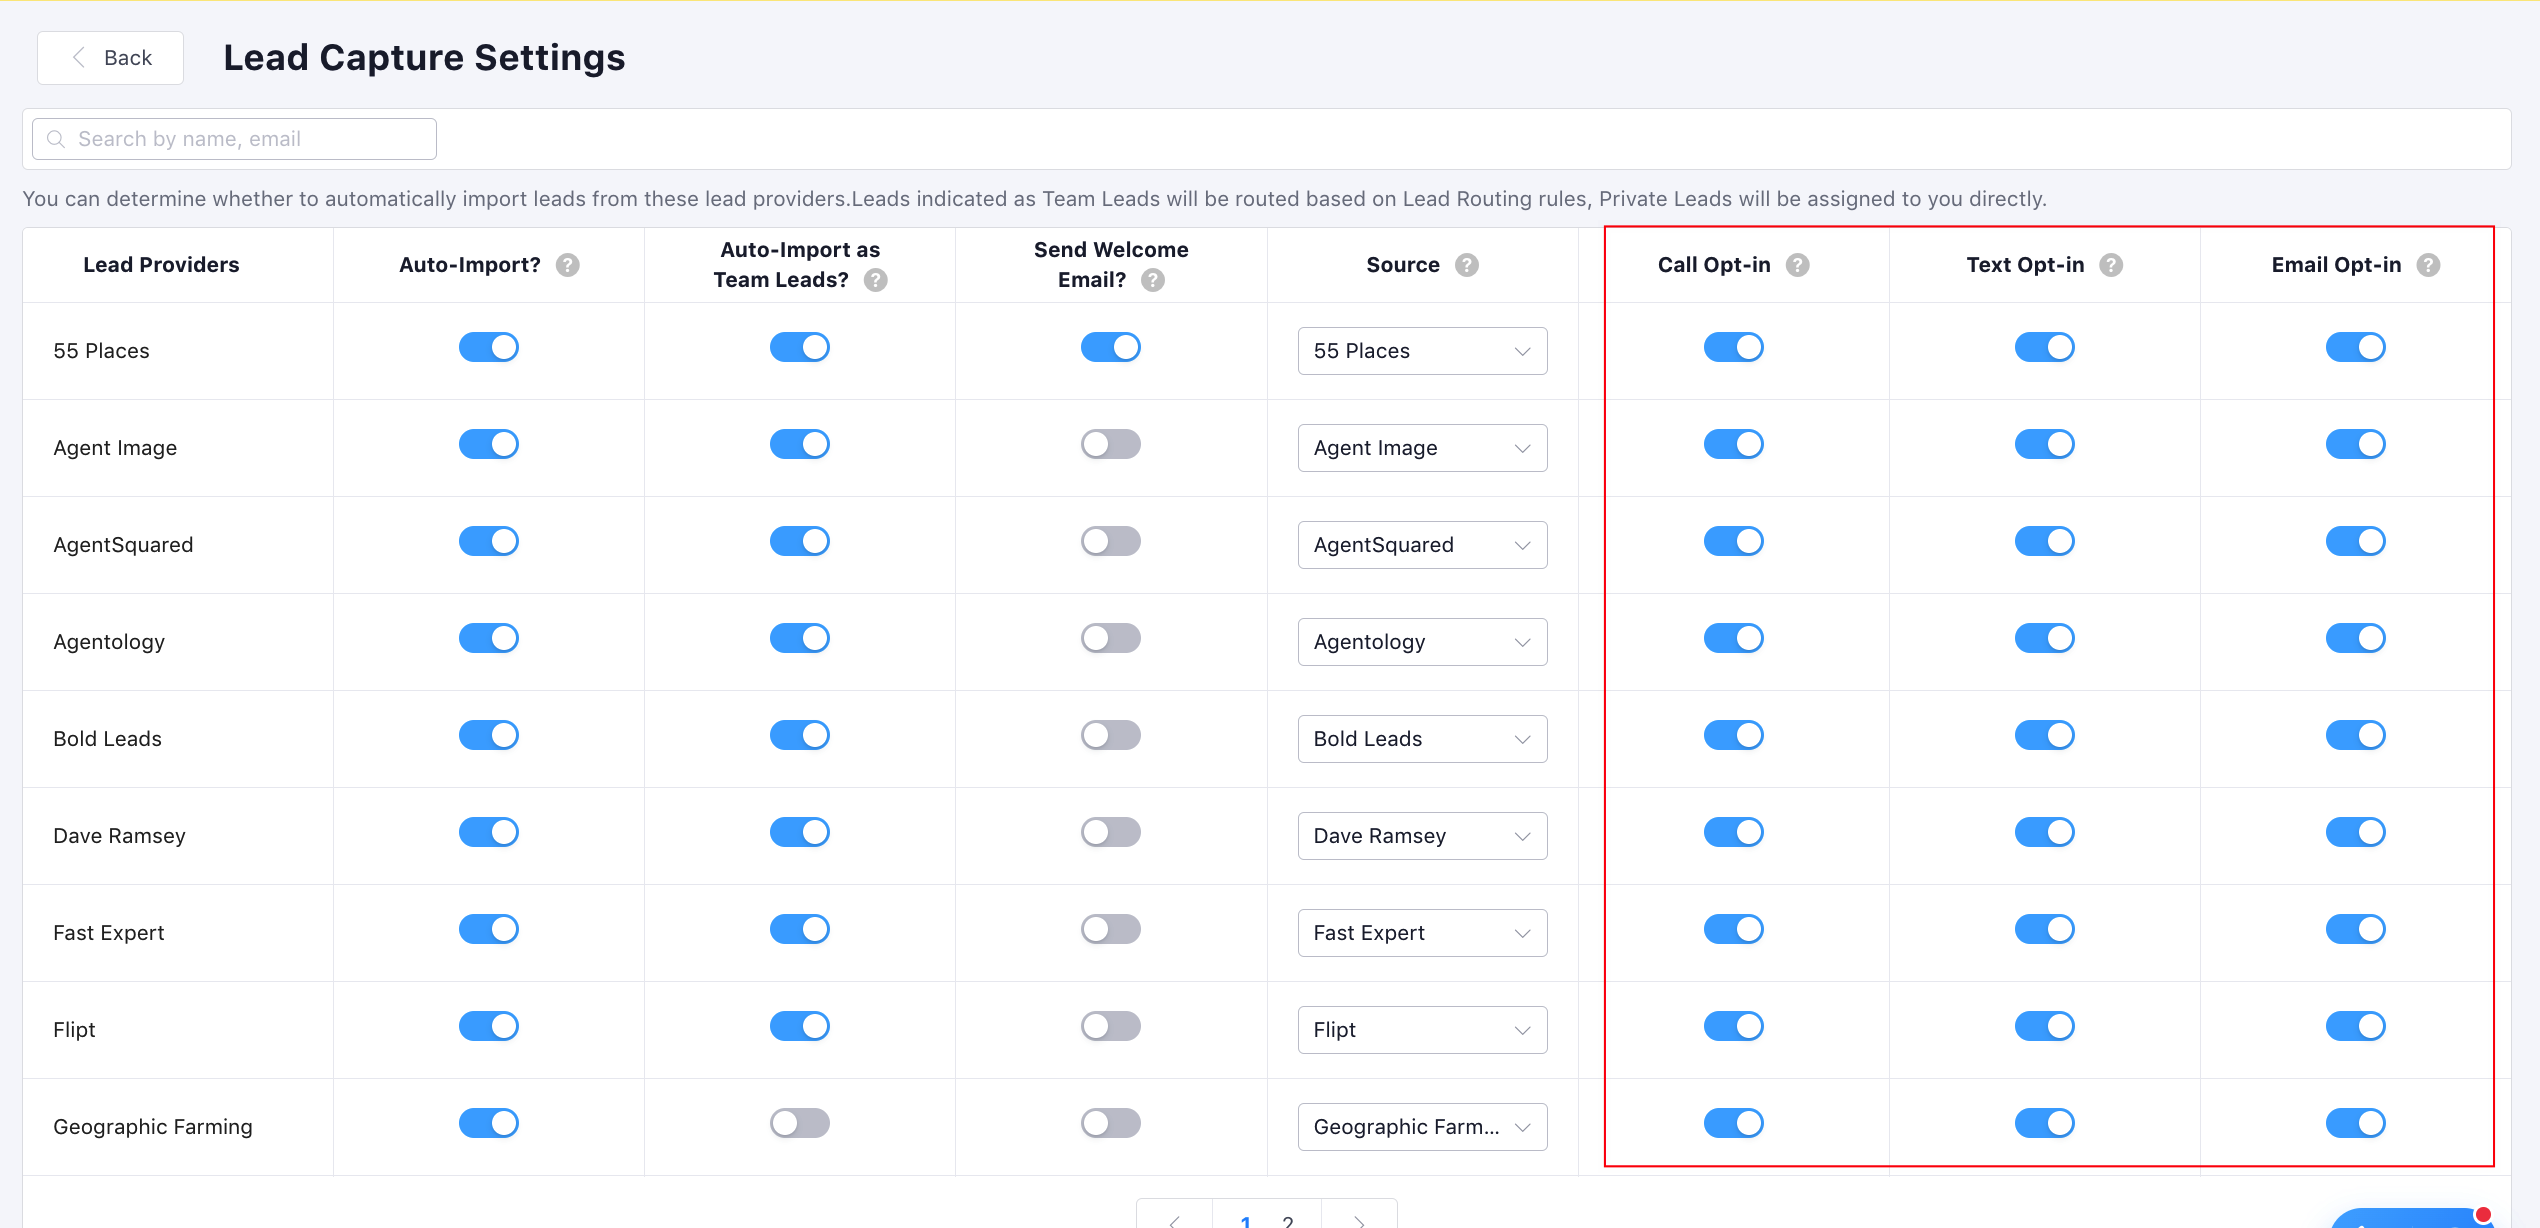Image resolution: width=2540 pixels, height=1228 pixels.
Task: Focus the Search by name, email field
Action: [234, 139]
